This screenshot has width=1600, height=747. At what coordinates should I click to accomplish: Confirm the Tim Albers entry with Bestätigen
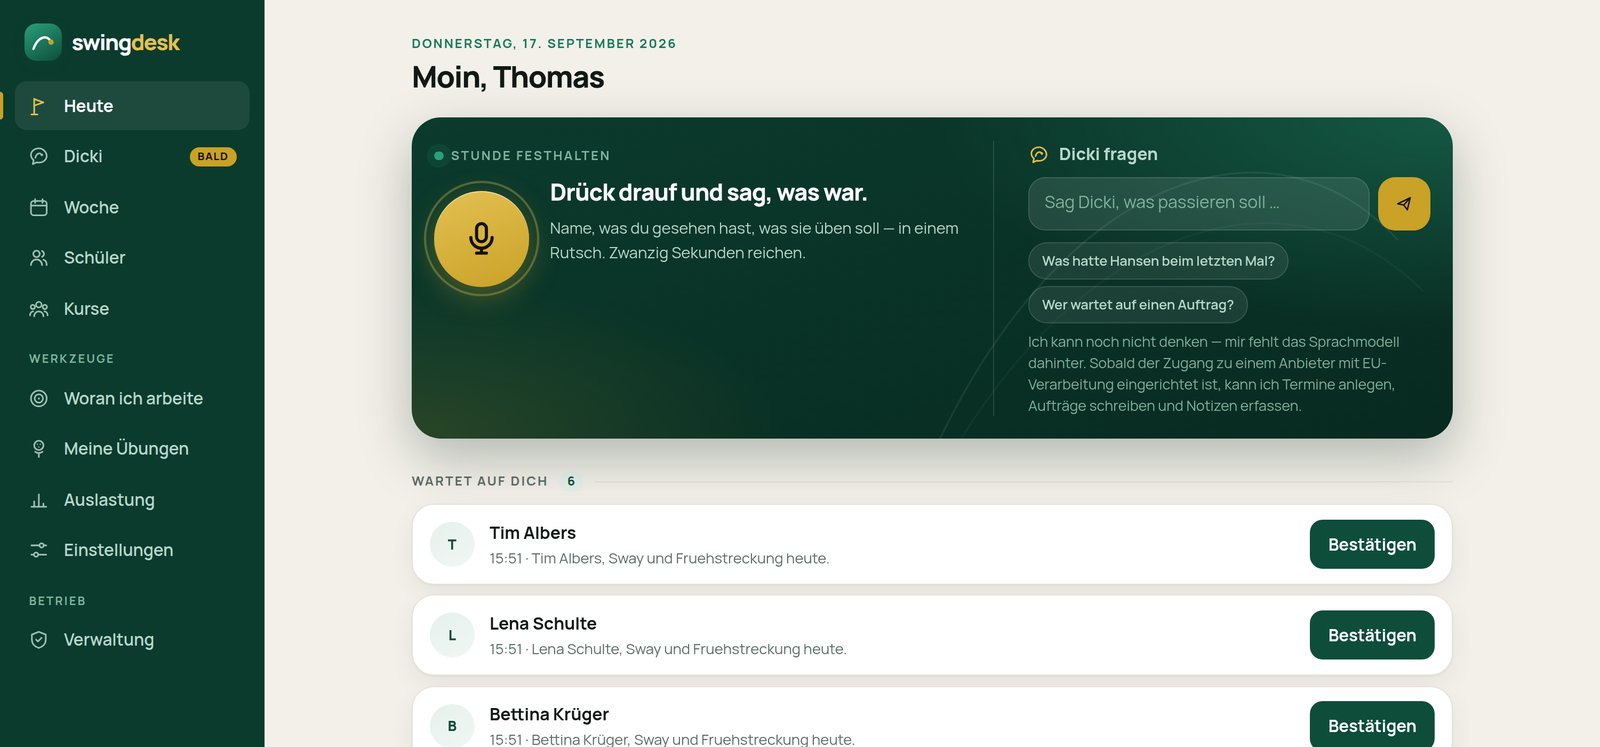click(x=1372, y=545)
